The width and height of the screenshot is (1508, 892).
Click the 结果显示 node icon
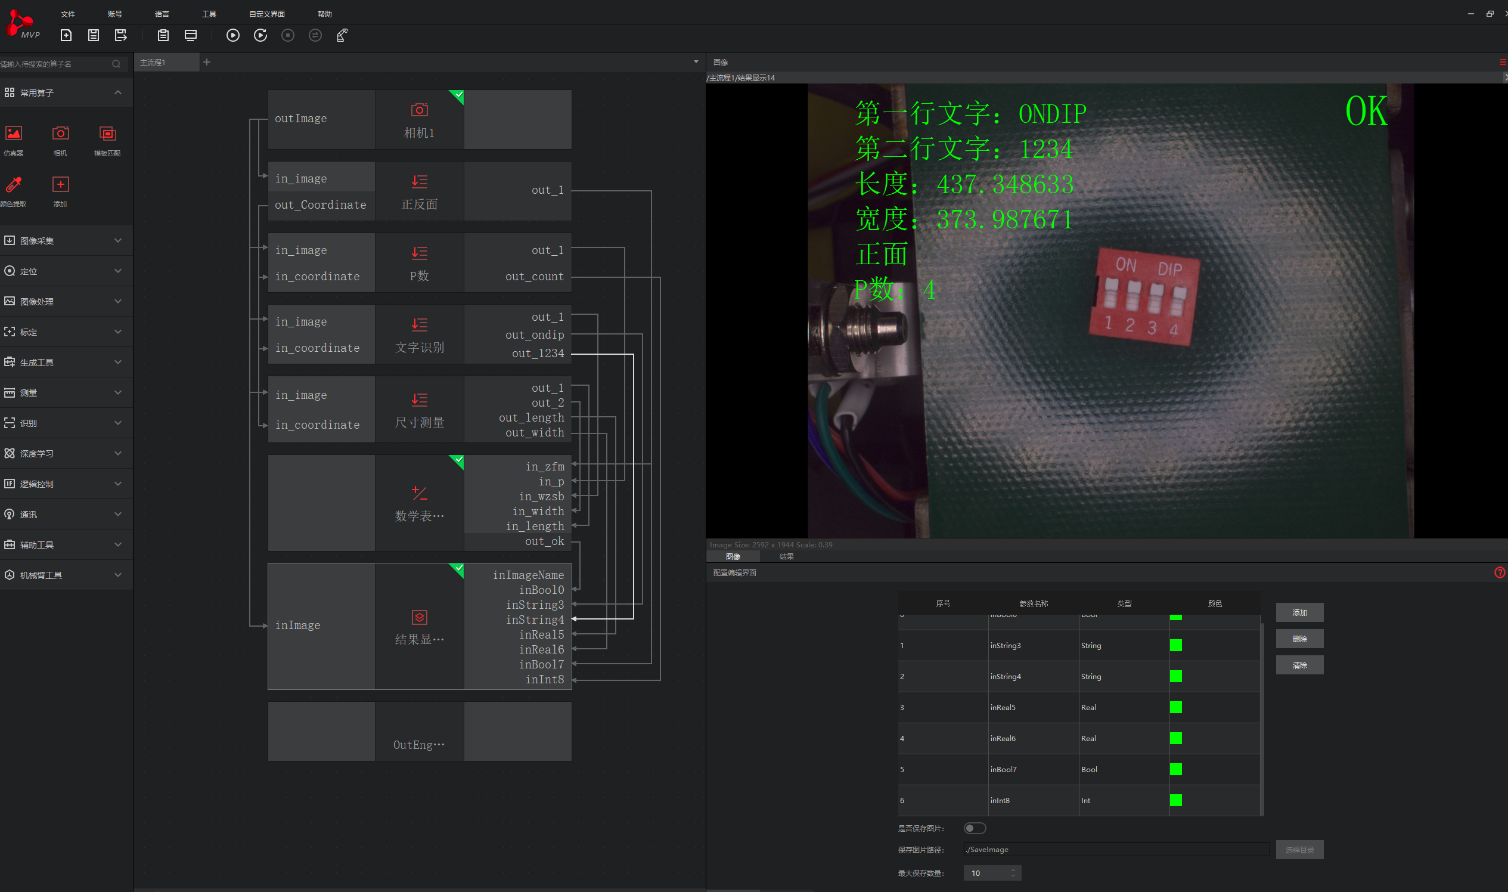[x=419, y=617]
